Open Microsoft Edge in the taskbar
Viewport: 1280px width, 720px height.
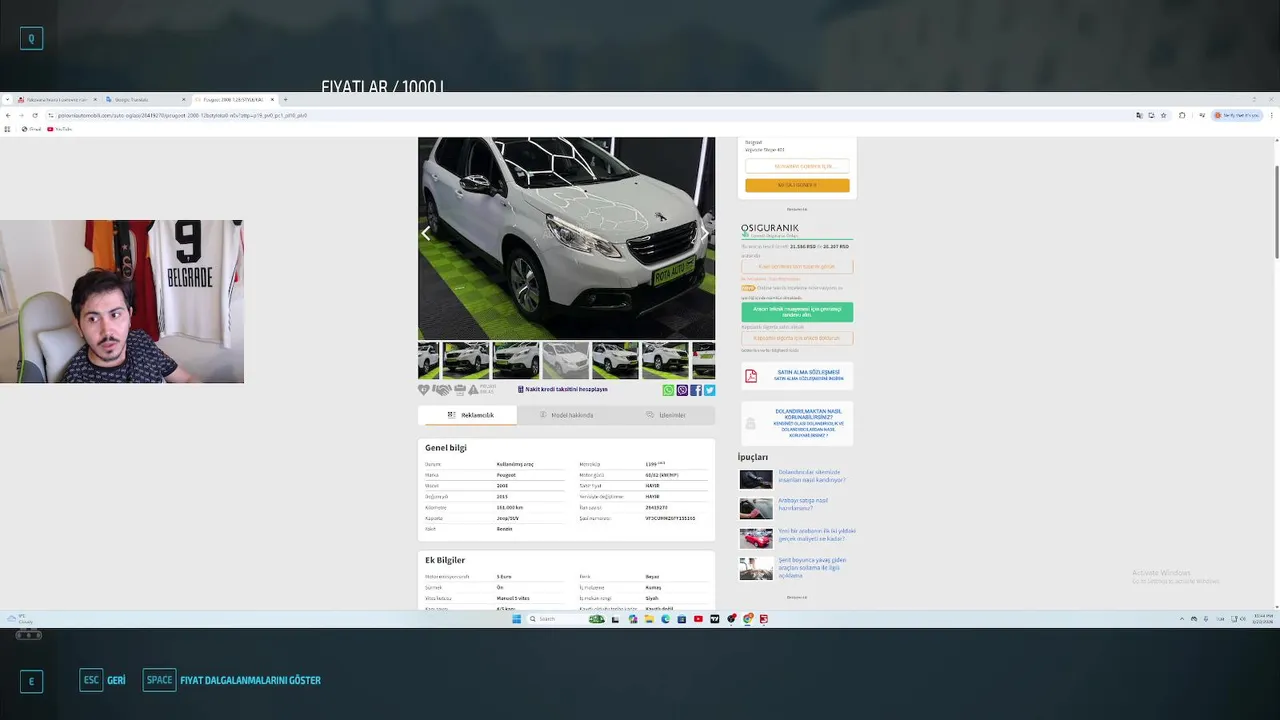(x=665, y=619)
